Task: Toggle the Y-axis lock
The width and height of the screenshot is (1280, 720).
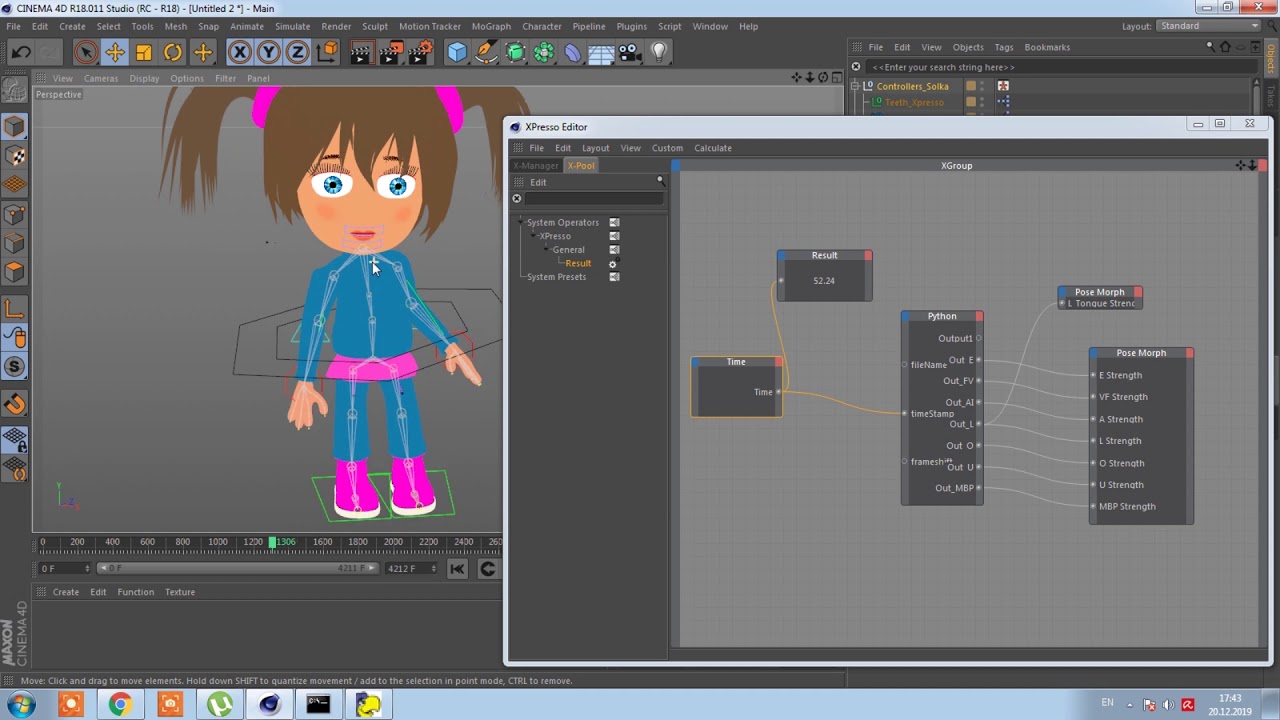Action: (268, 52)
